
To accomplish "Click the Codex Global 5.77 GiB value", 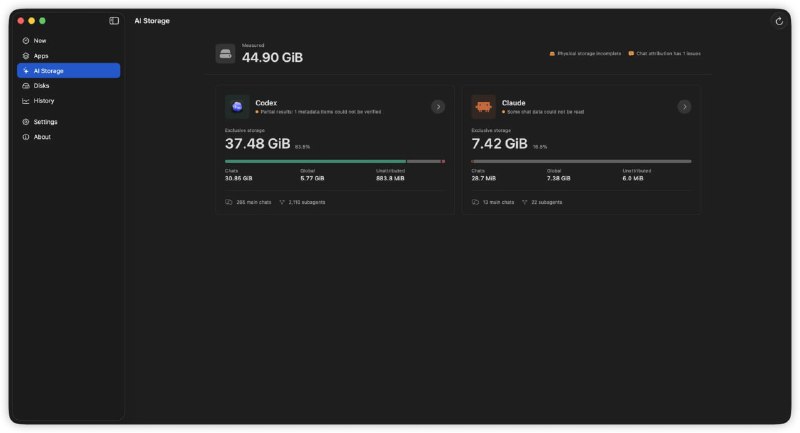I will (312, 179).
